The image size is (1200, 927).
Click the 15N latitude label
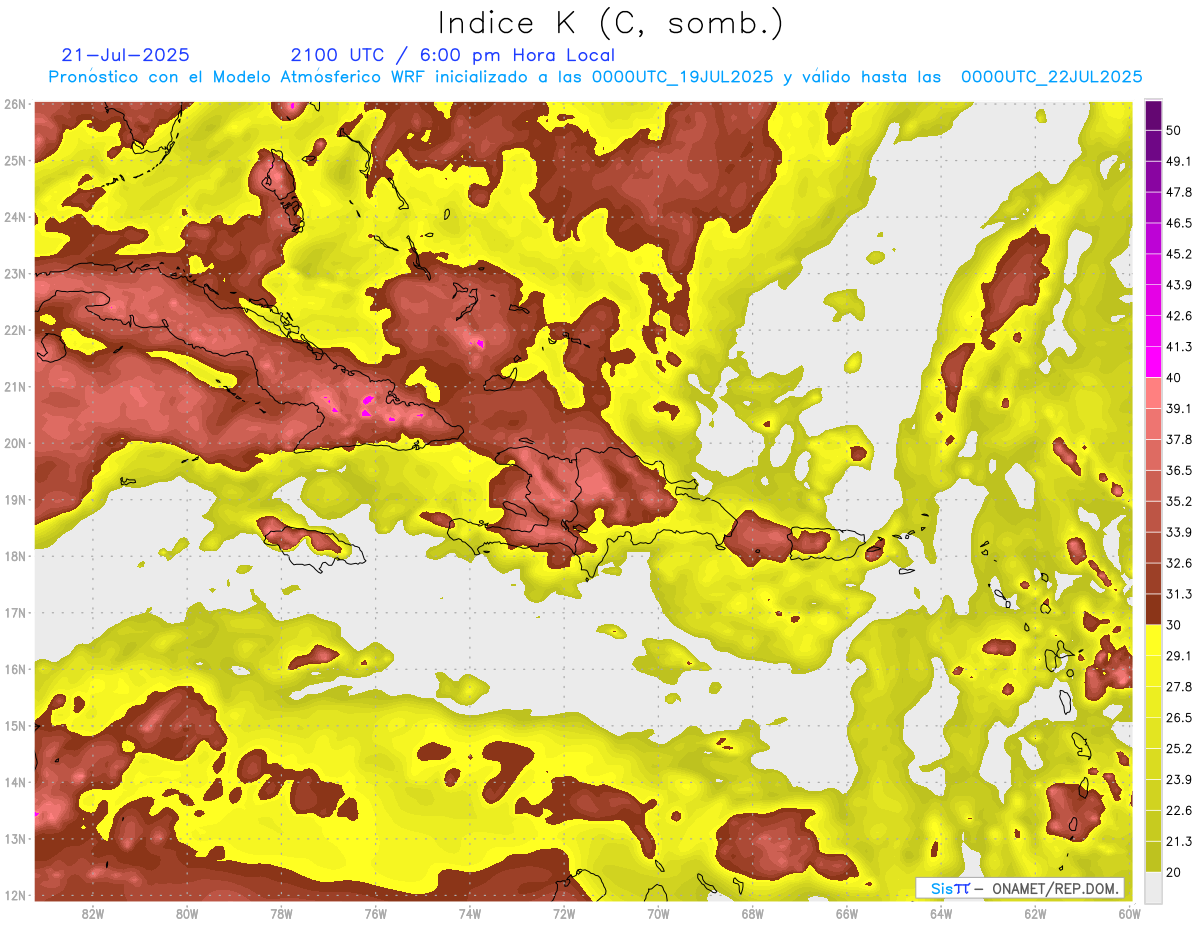tap(15, 726)
